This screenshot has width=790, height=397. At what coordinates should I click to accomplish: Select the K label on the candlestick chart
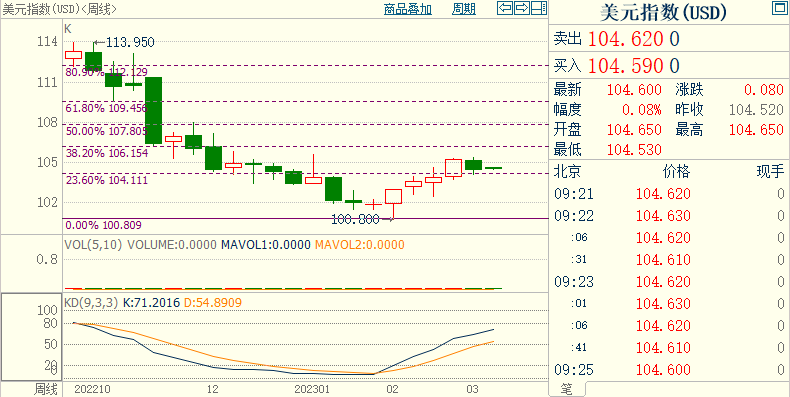tap(68, 29)
